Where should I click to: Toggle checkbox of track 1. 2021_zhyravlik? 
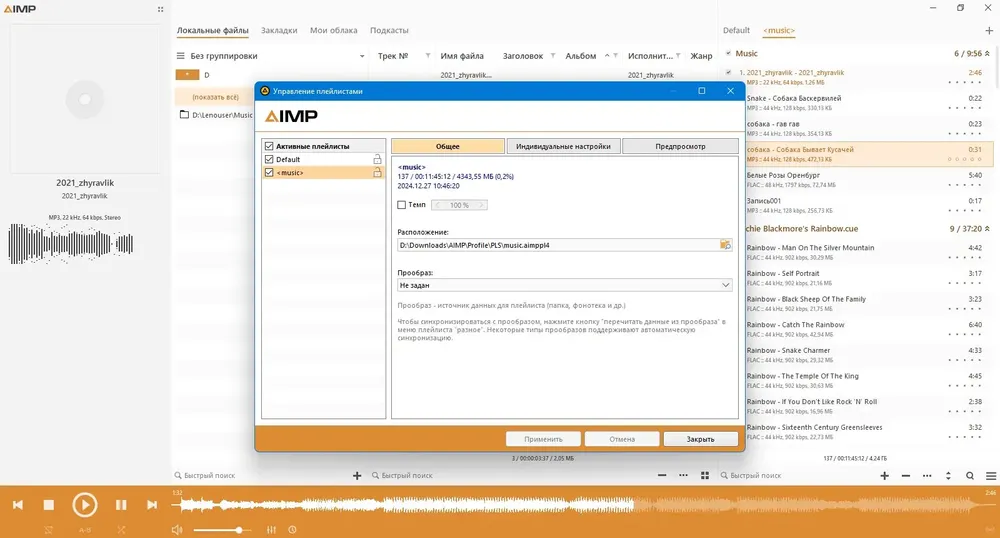[x=728, y=73]
